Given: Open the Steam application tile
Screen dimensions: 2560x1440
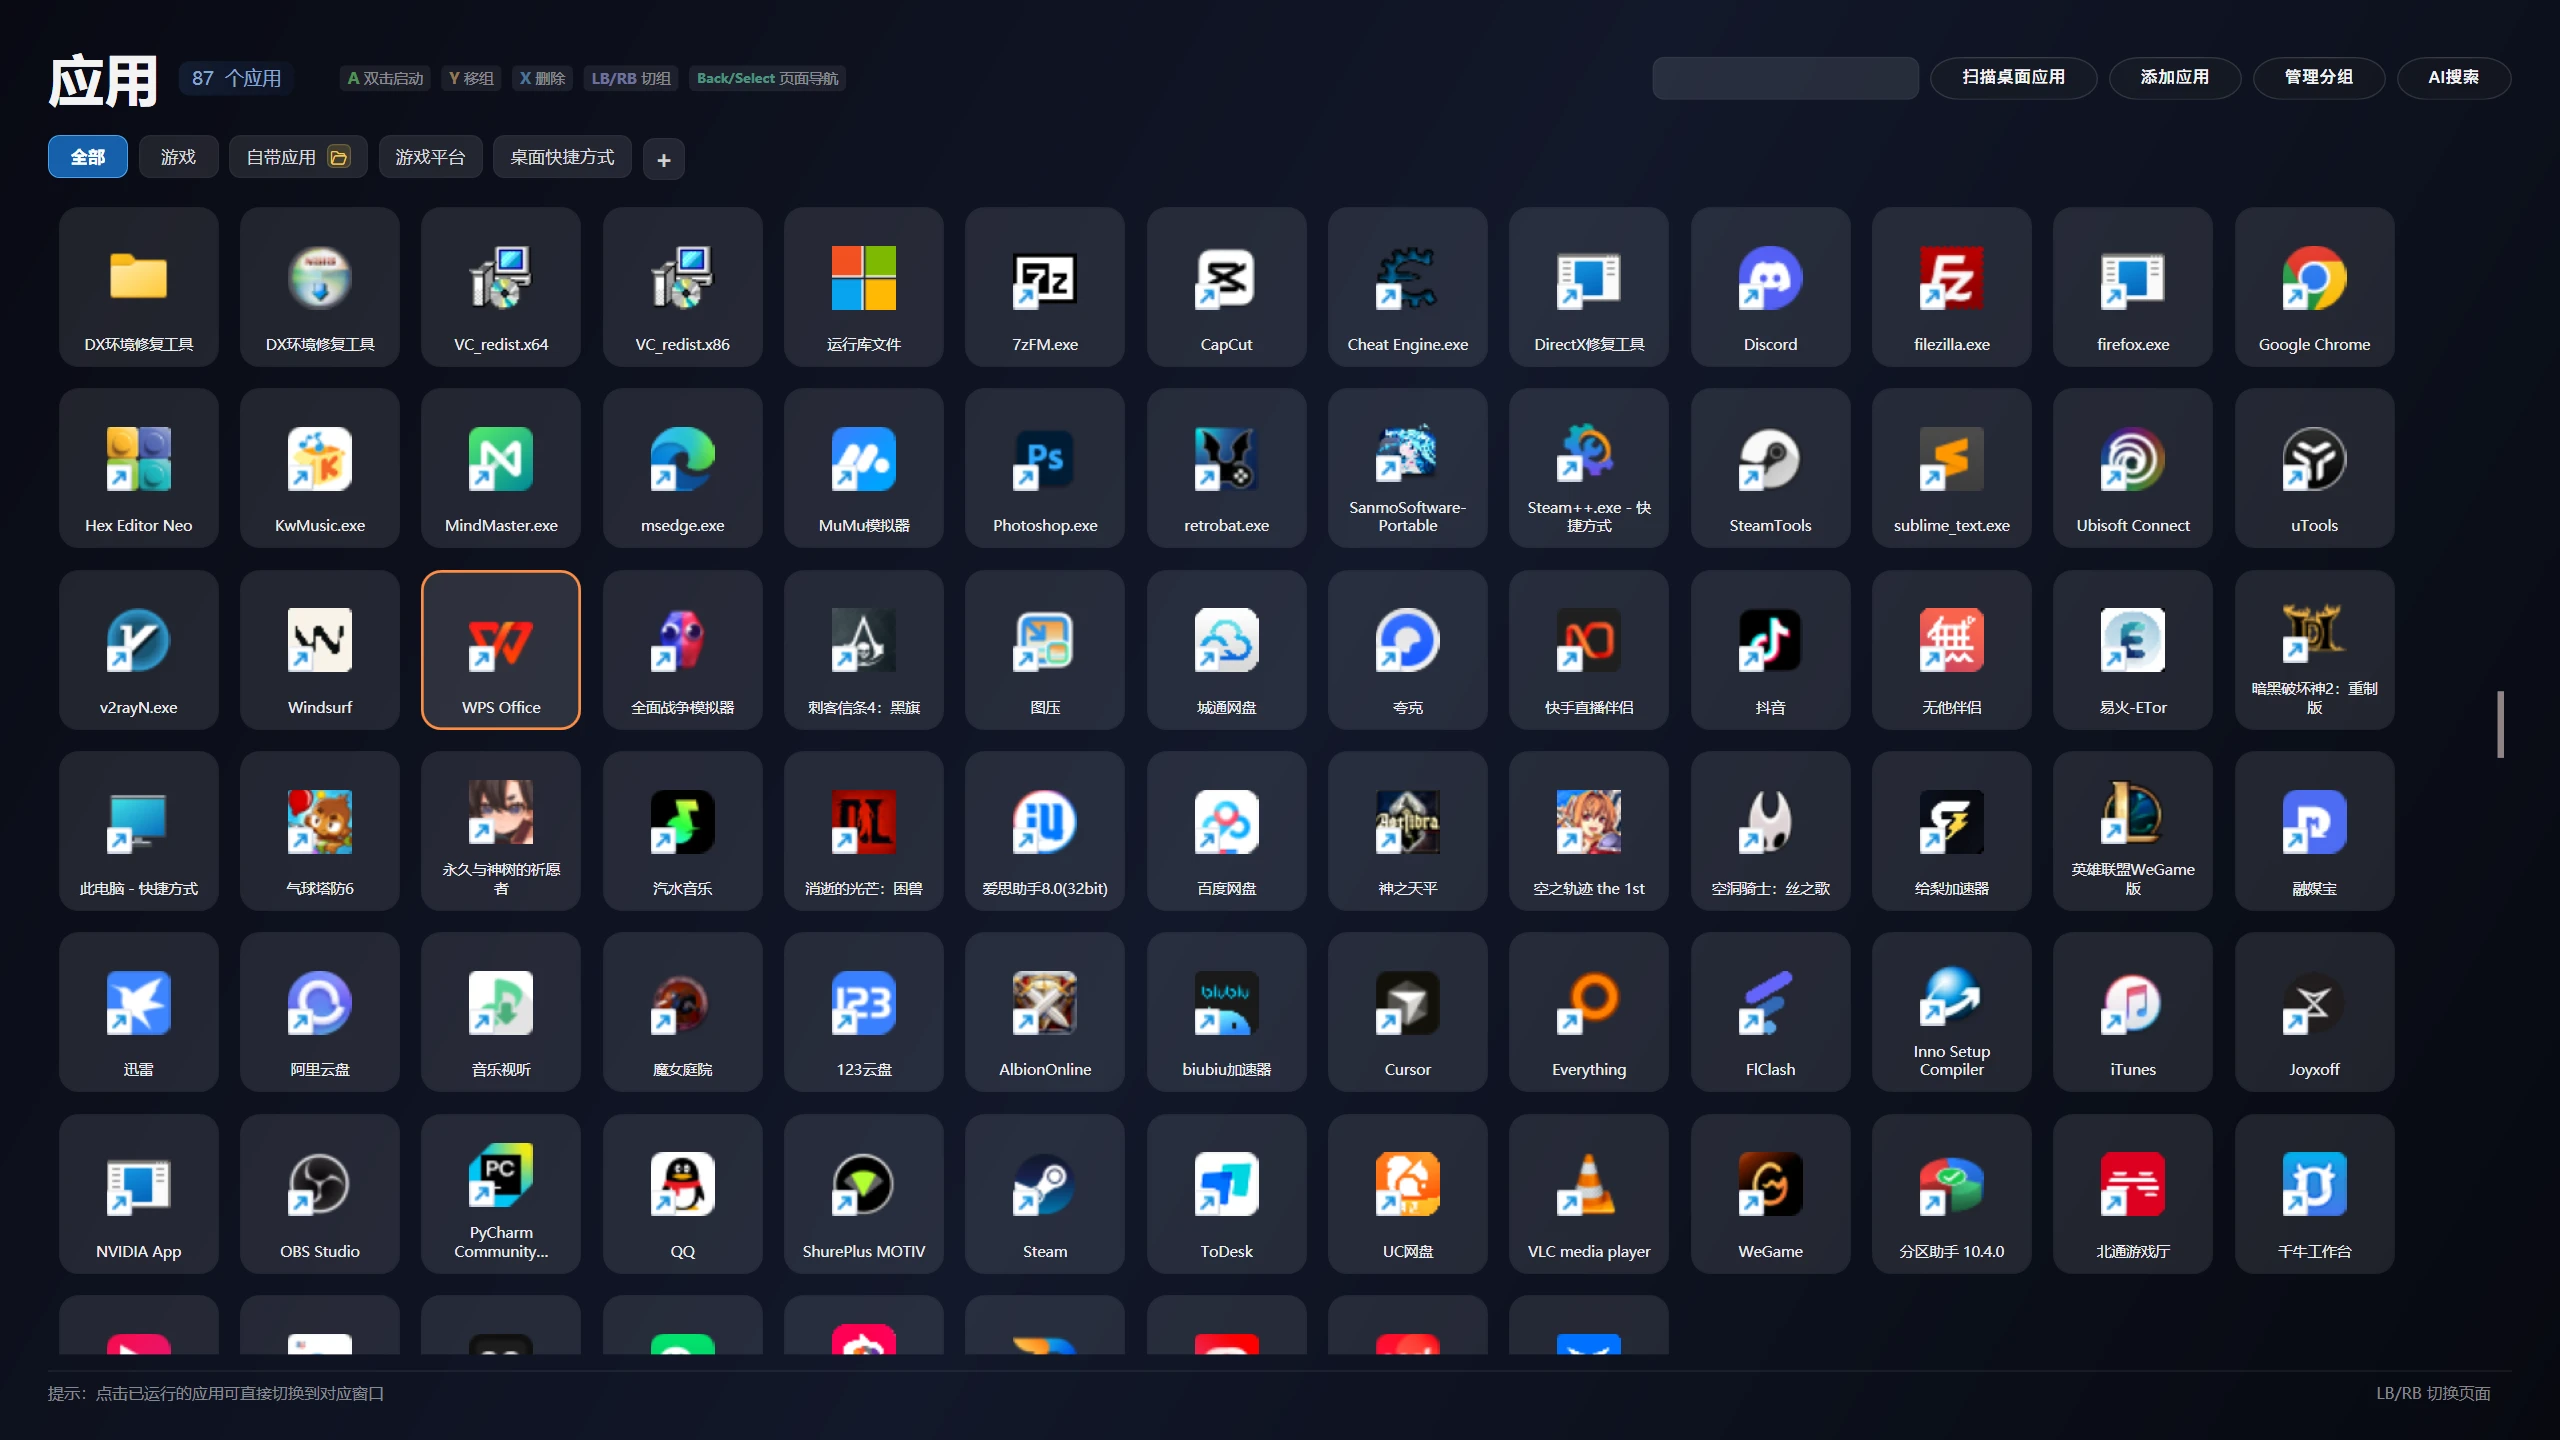Looking at the screenshot, I should (x=1044, y=1194).
